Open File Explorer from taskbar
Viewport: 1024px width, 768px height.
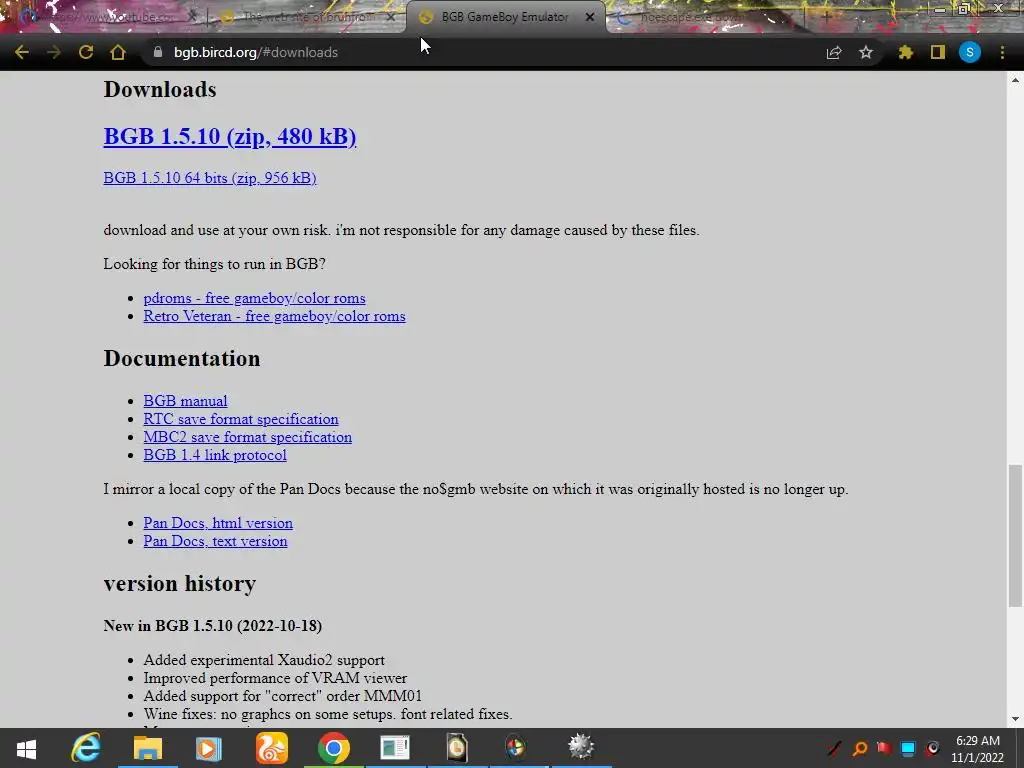(x=148, y=748)
